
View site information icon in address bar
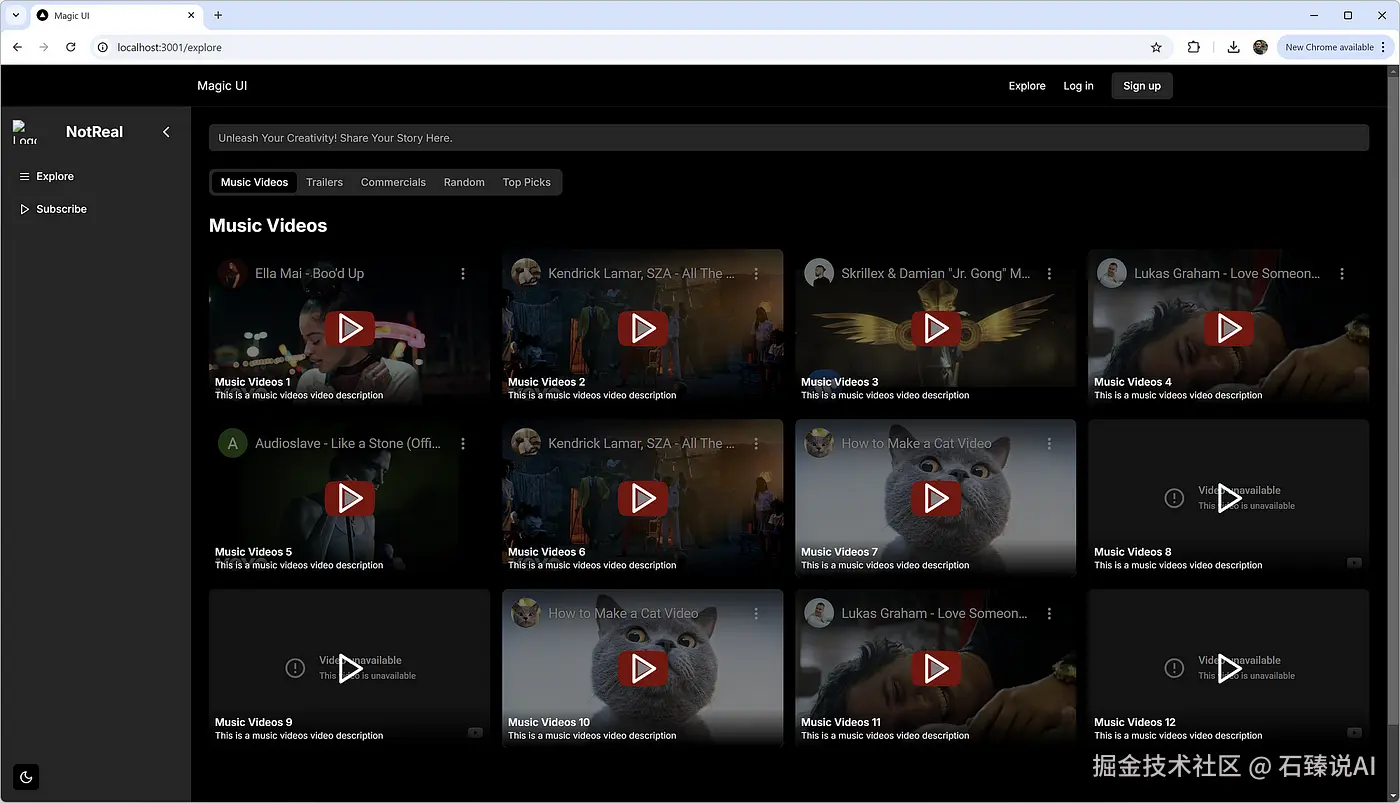[102, 47]
